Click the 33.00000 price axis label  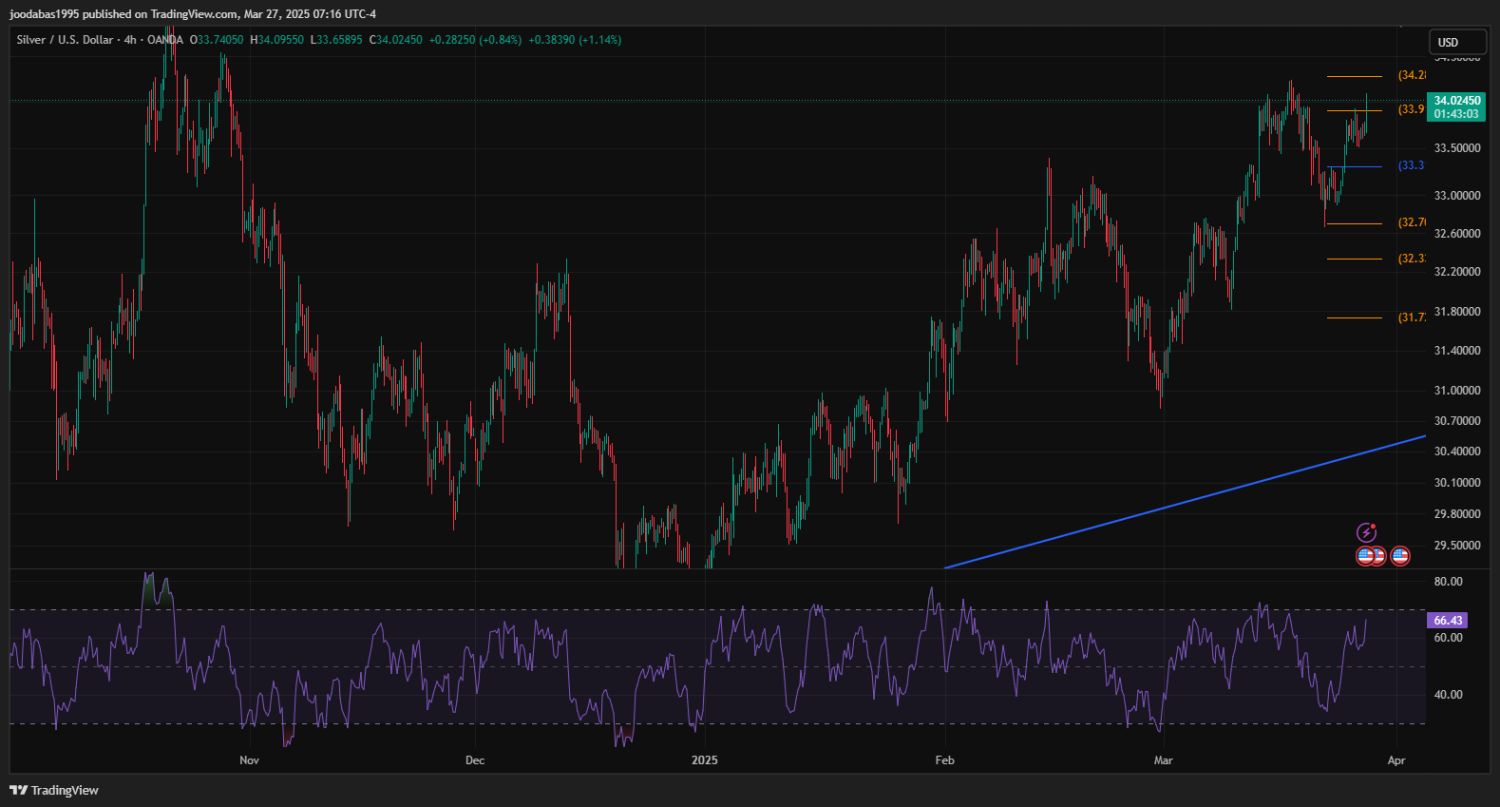coord(1457,196)
